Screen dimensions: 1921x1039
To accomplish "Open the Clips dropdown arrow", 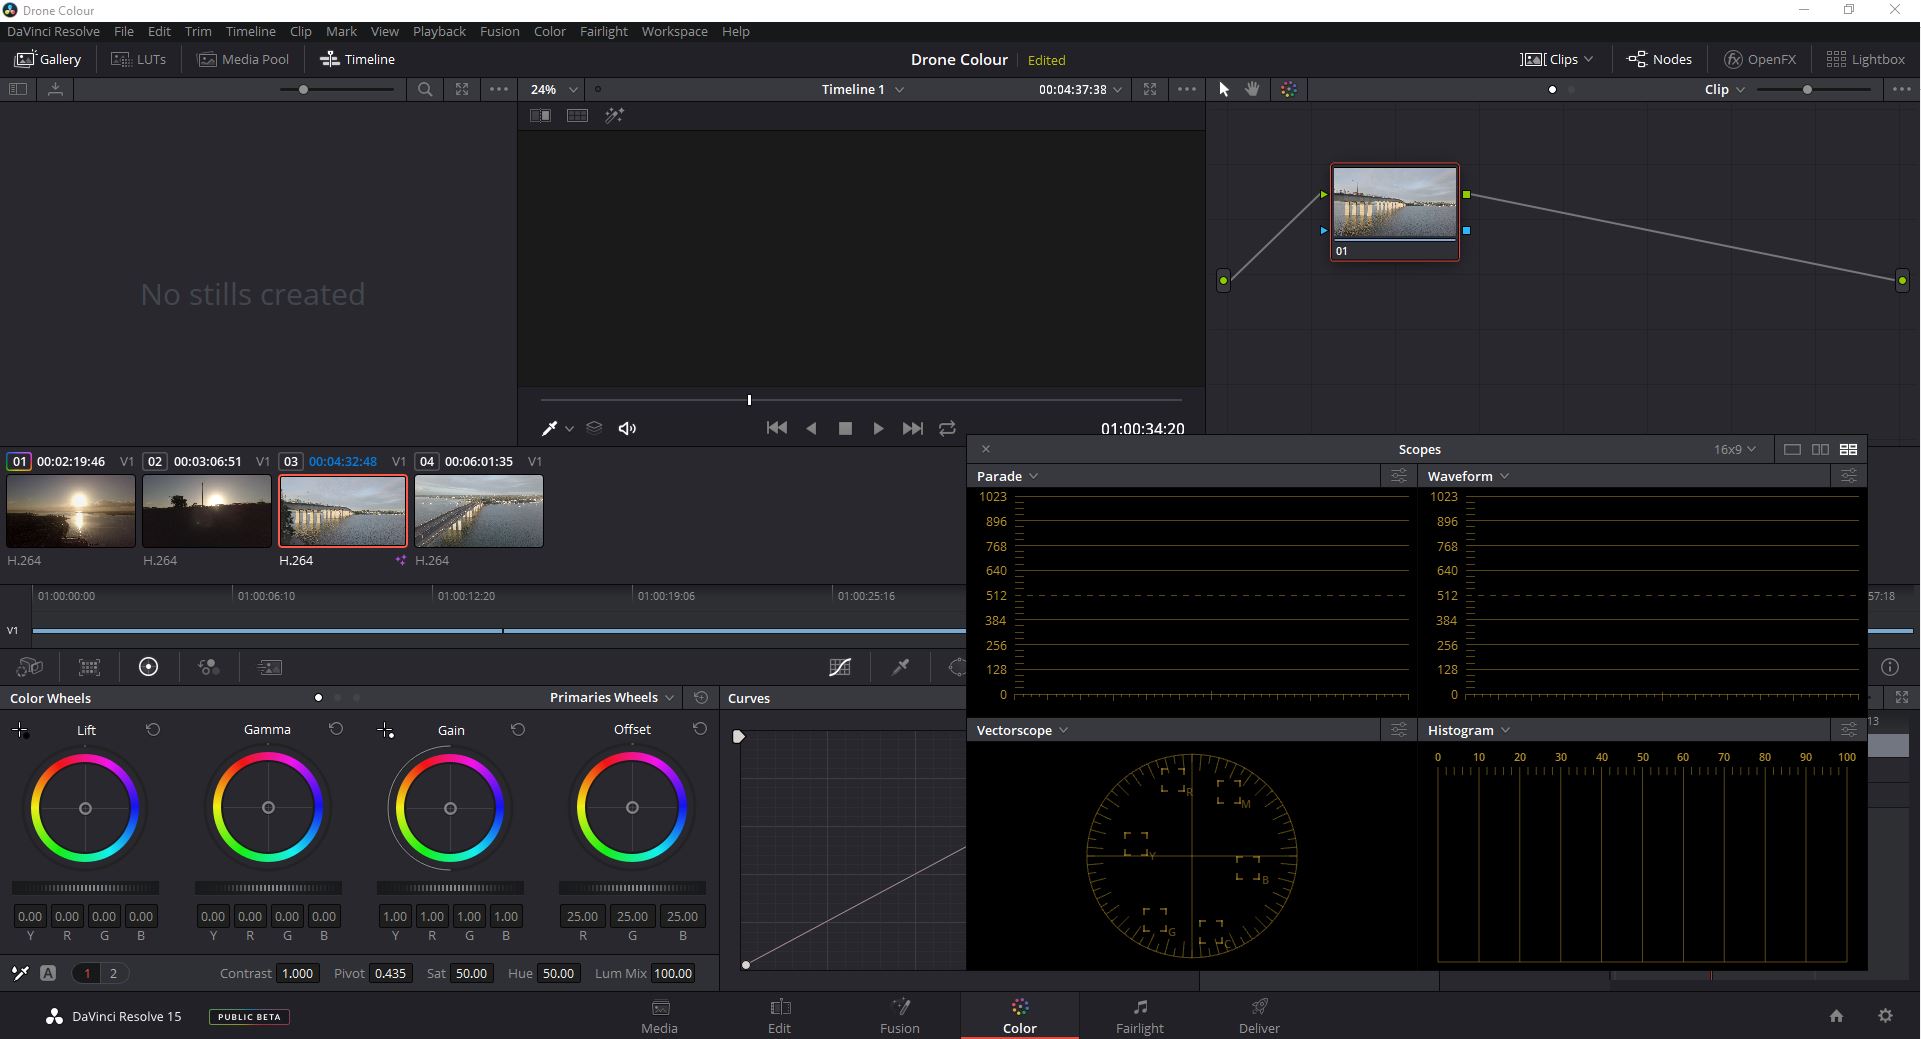I will tap(1589, 59).
